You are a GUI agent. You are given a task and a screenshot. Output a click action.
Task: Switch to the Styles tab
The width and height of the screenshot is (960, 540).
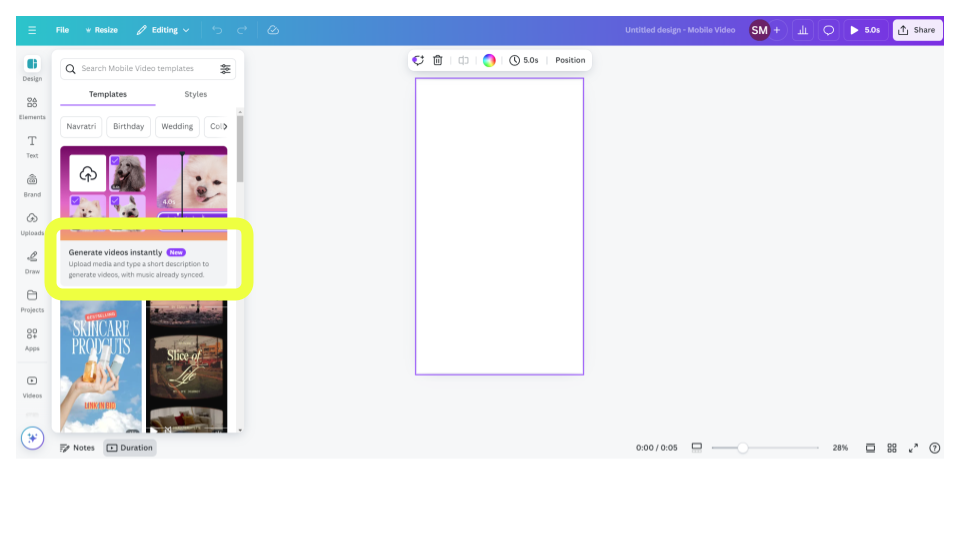point(196,94)
